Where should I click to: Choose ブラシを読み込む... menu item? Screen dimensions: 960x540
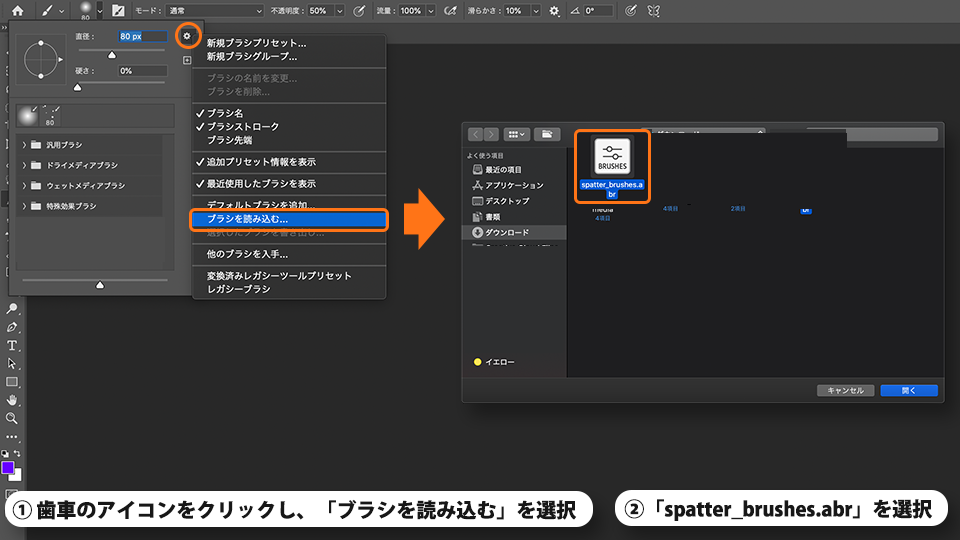click(289, 219)
